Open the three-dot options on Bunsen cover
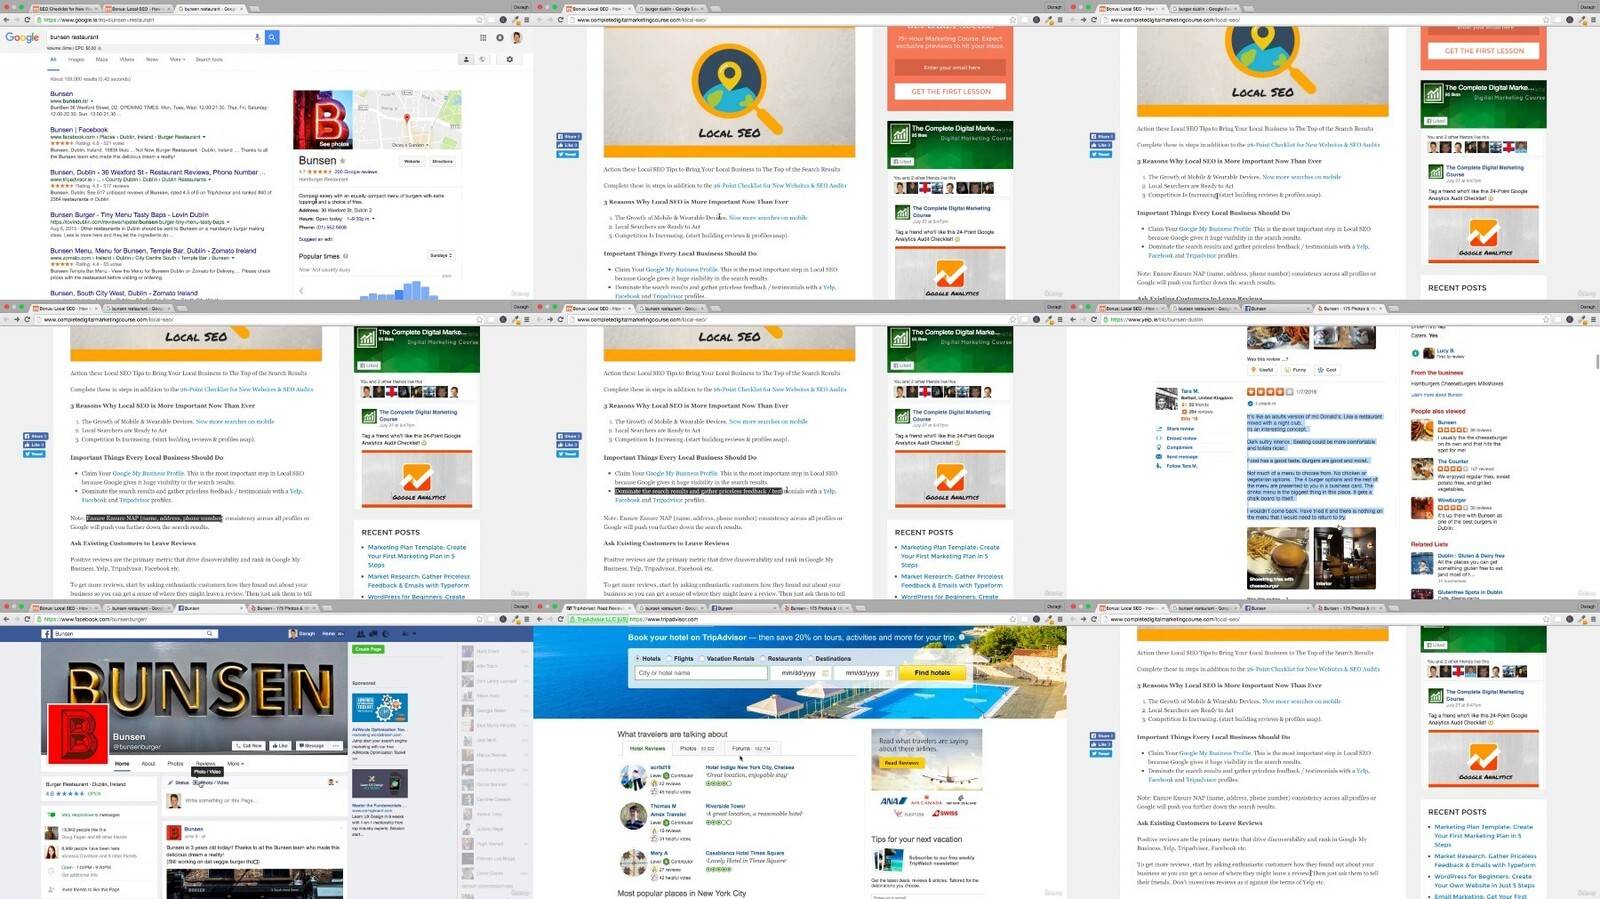The height and width of the screenshot is (899, 1600). [335, 746]
